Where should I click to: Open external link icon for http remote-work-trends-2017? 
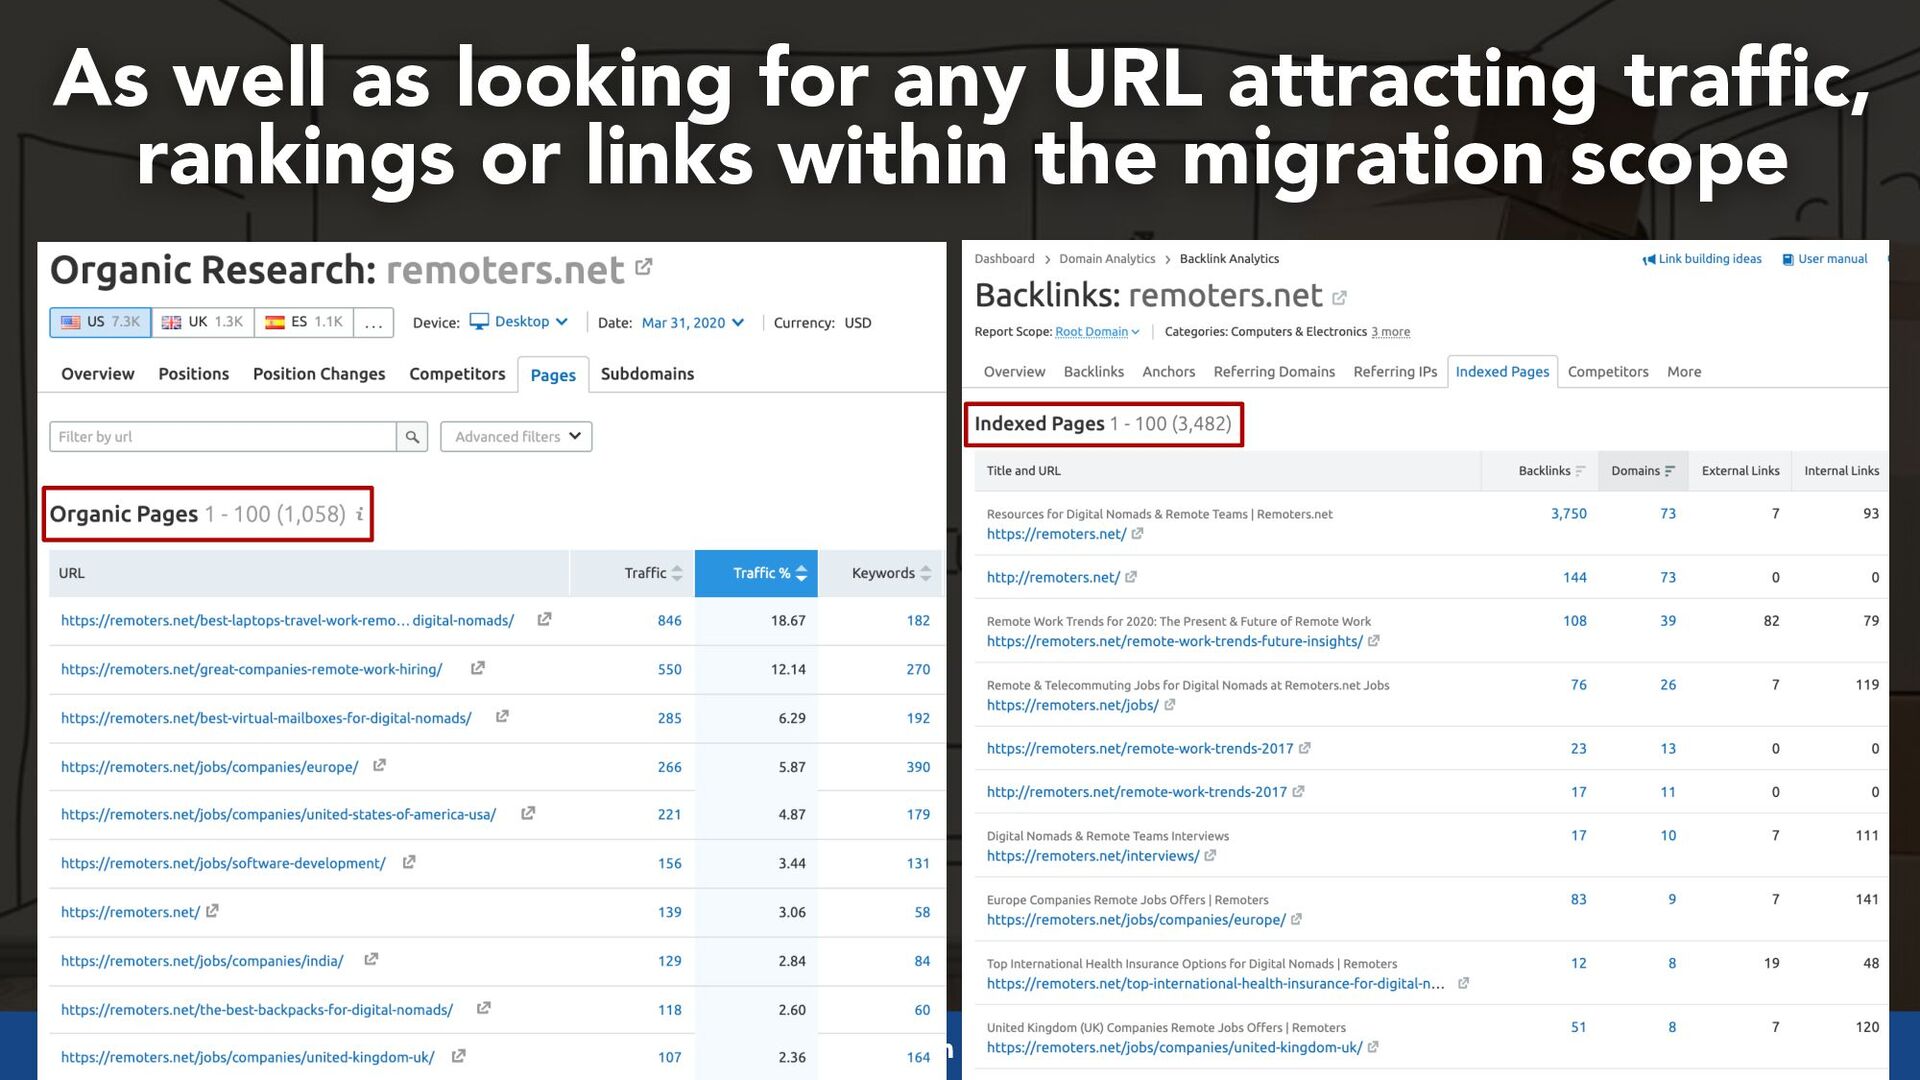[x=1298, y=791]
